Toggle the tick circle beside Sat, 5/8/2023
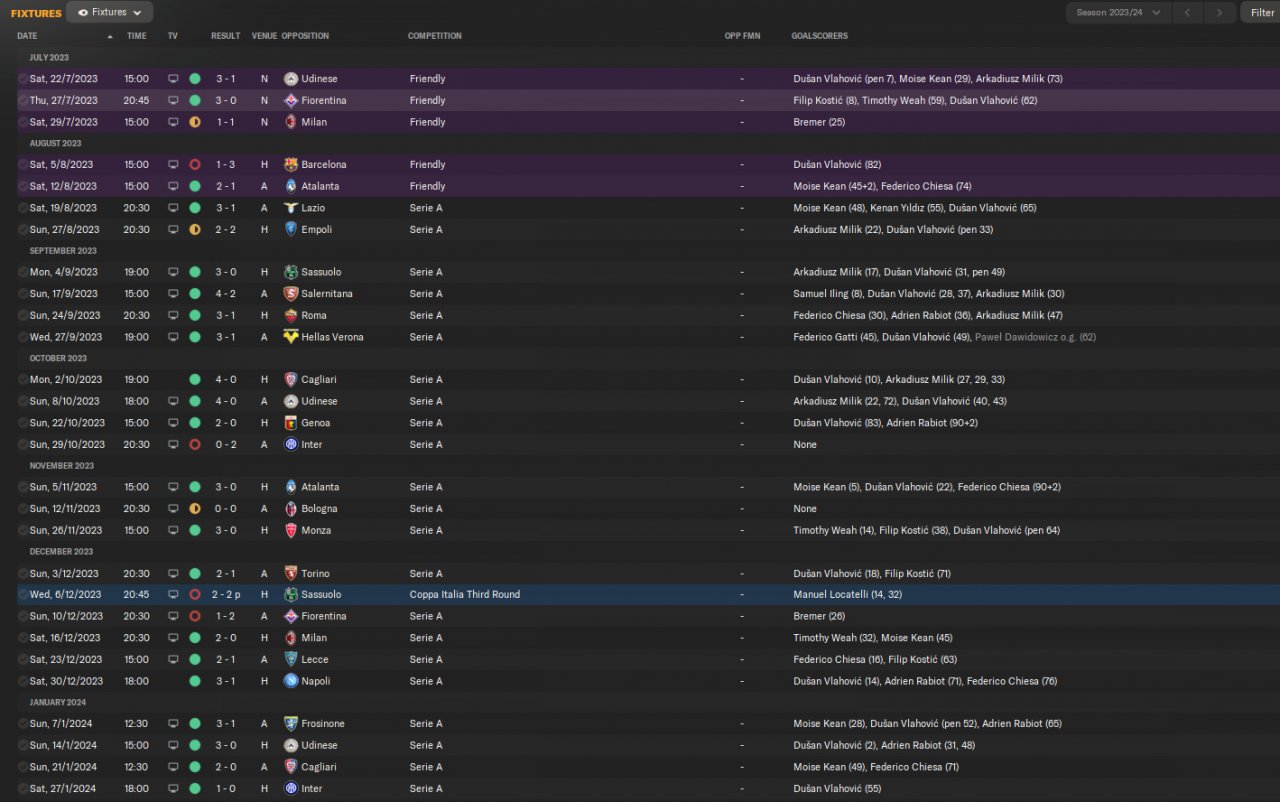The width and height of the screenshot is (1280, 802). [x=23, y=165]
